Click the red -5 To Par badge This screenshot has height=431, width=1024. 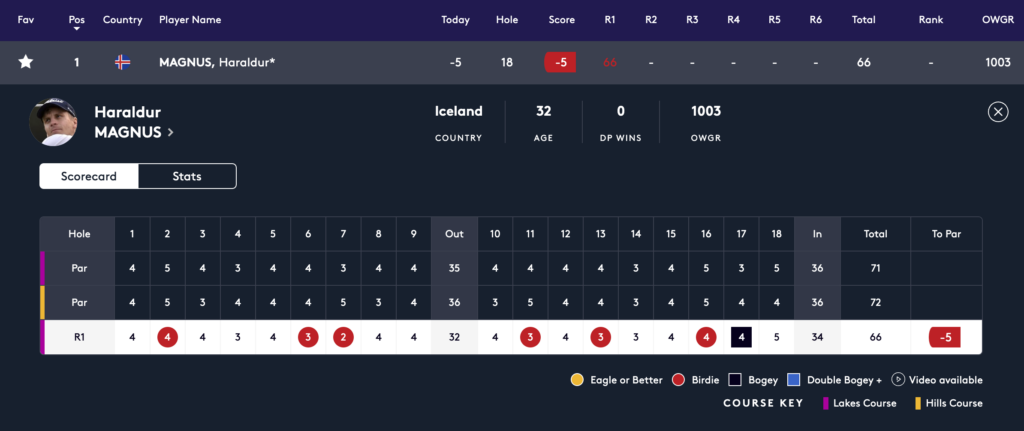(945, 337)
